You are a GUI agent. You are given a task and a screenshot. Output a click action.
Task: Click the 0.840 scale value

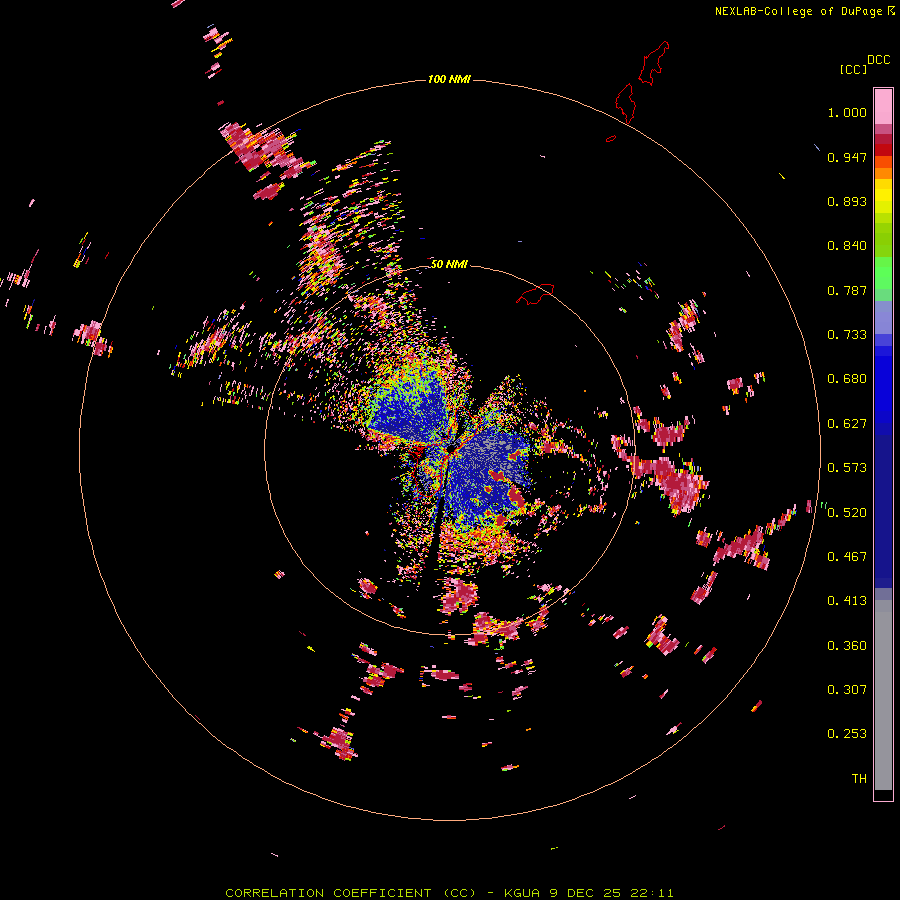point(847,246)
